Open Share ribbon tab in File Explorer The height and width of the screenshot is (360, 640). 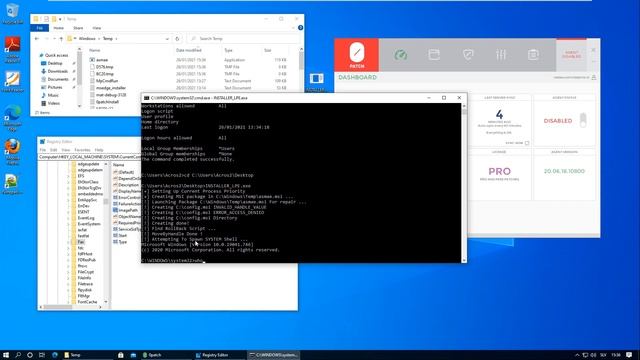pos(78,28)
